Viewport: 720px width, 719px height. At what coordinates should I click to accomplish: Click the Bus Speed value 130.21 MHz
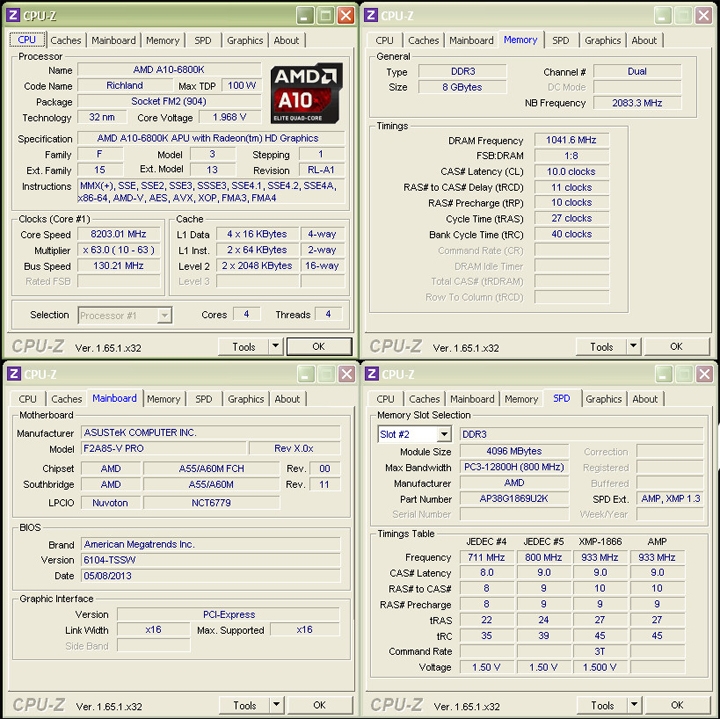118,265
